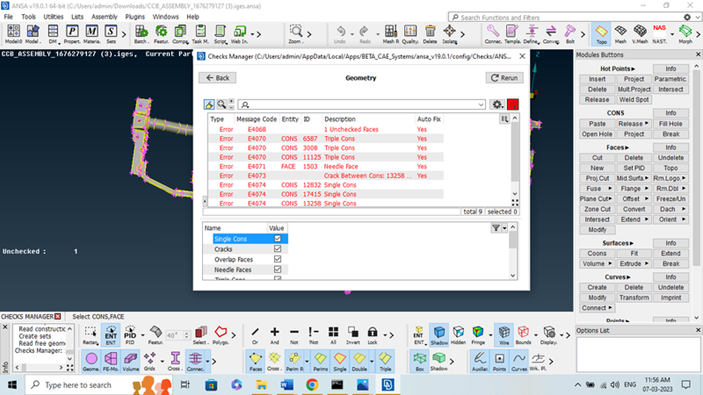This screenshot has height=395, width=703.
Task: Toggle the Overlap Faces checkbox
Action: (x=278, y=259)
